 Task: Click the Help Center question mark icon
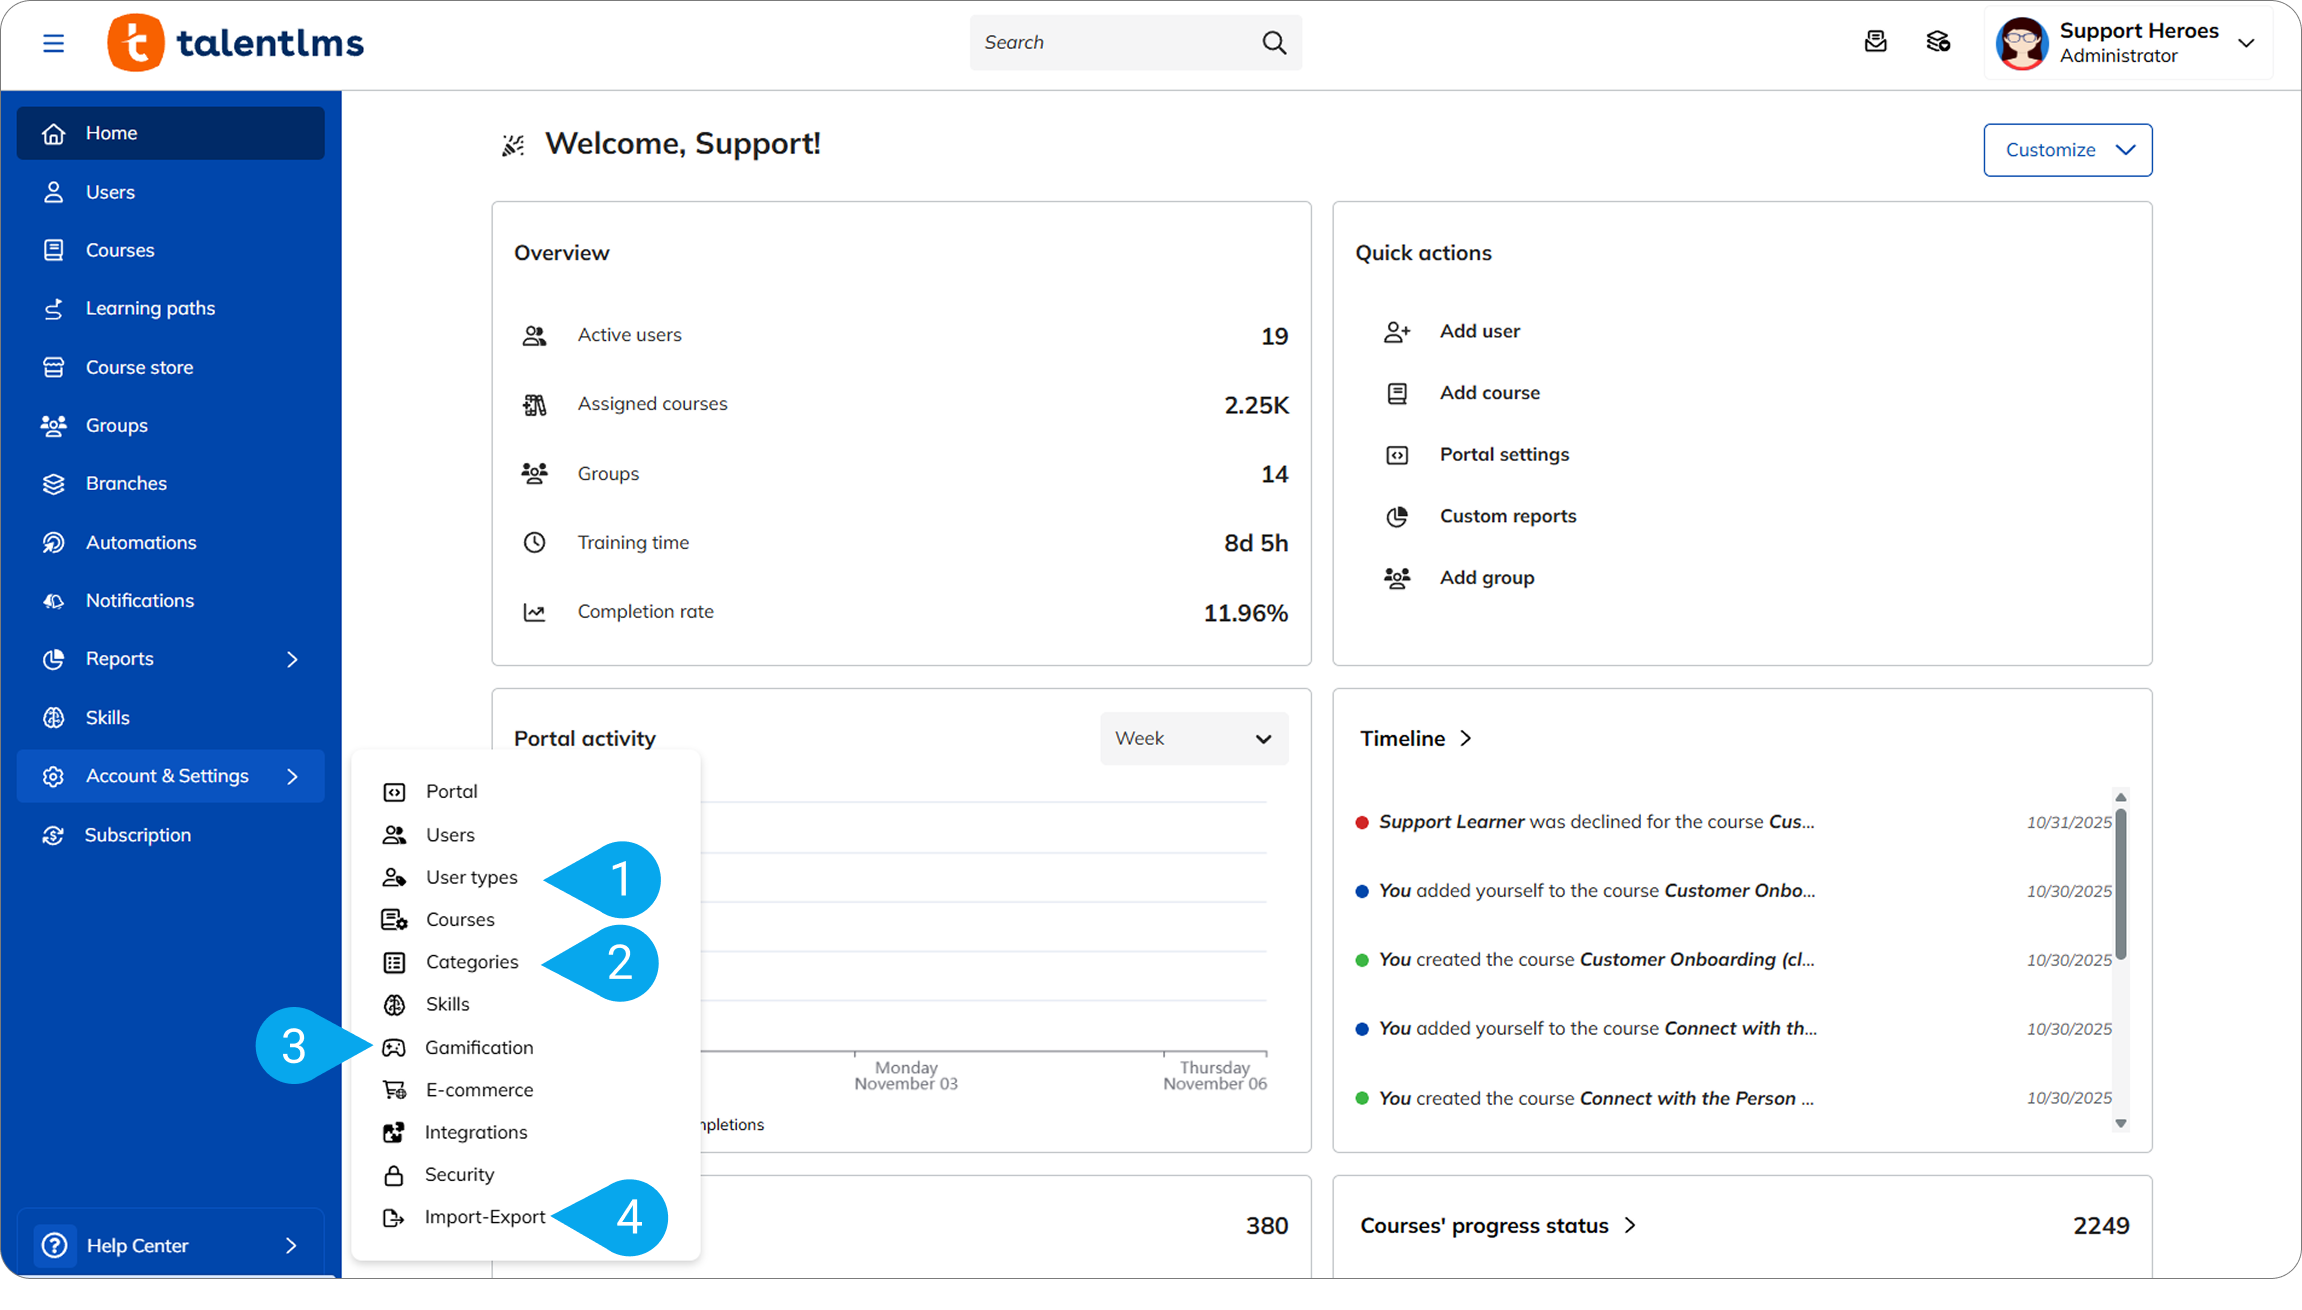click(x=54, y=1245)
